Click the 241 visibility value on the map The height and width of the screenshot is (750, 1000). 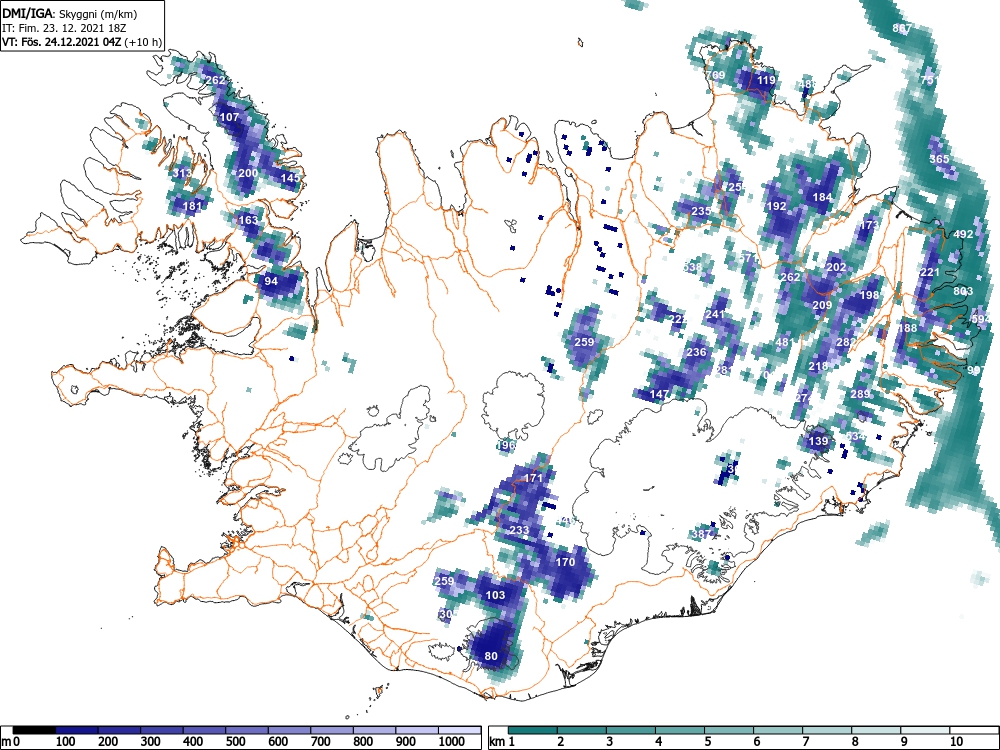coord(715,314)
